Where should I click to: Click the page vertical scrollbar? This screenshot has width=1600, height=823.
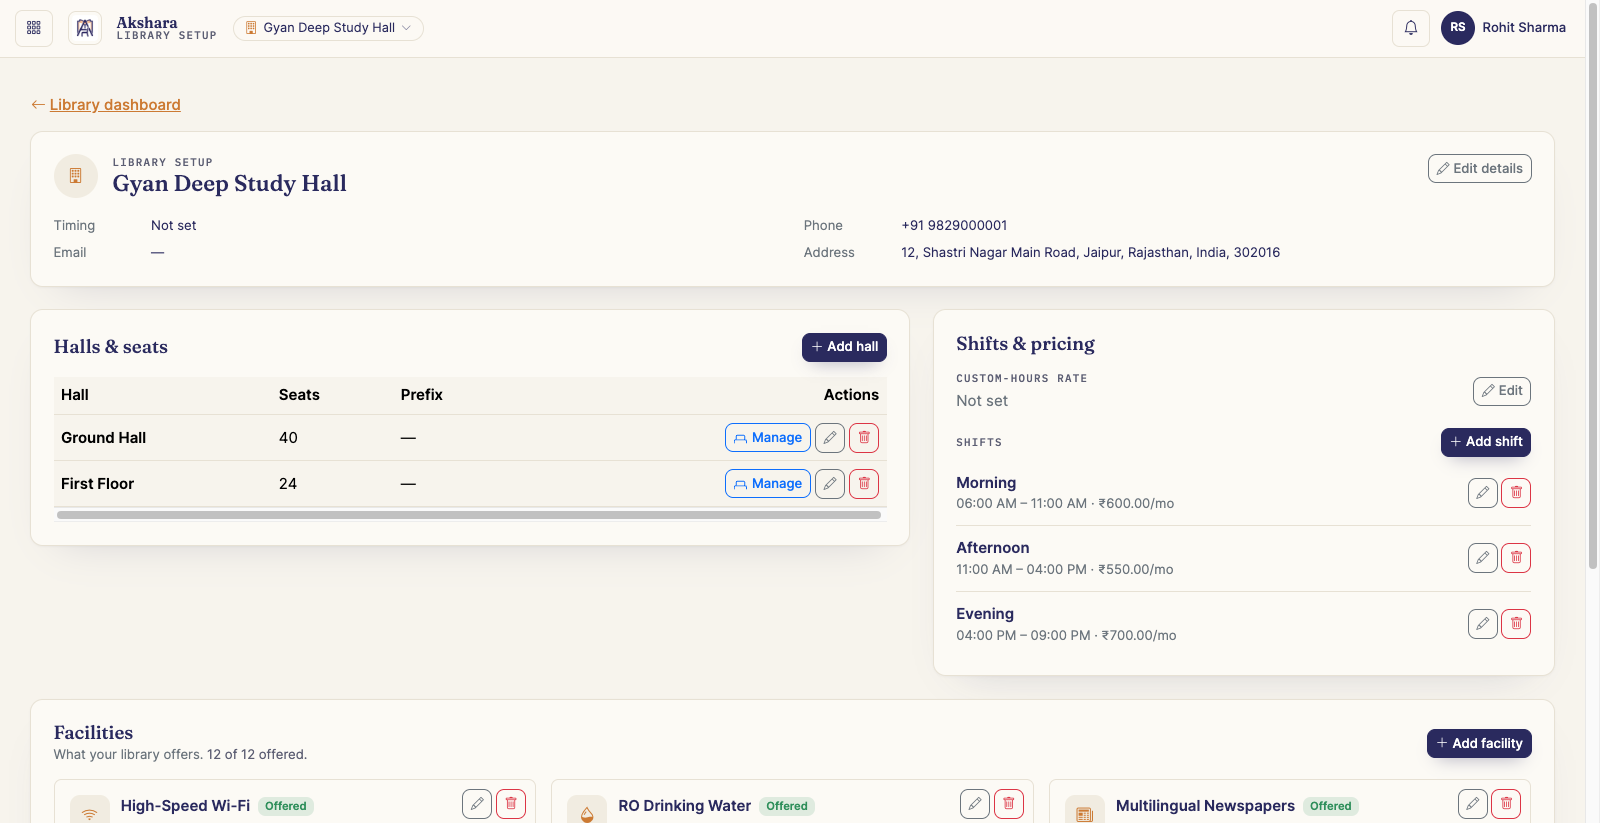[x=1593, y=285]
